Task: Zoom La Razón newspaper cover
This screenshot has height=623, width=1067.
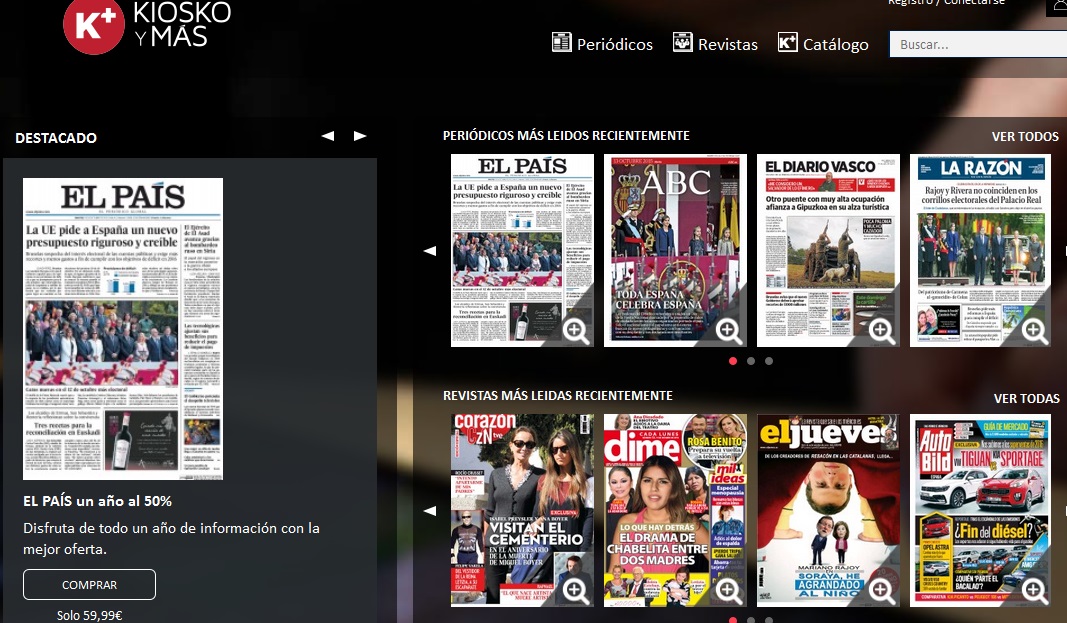Action: click(1034, 331)
